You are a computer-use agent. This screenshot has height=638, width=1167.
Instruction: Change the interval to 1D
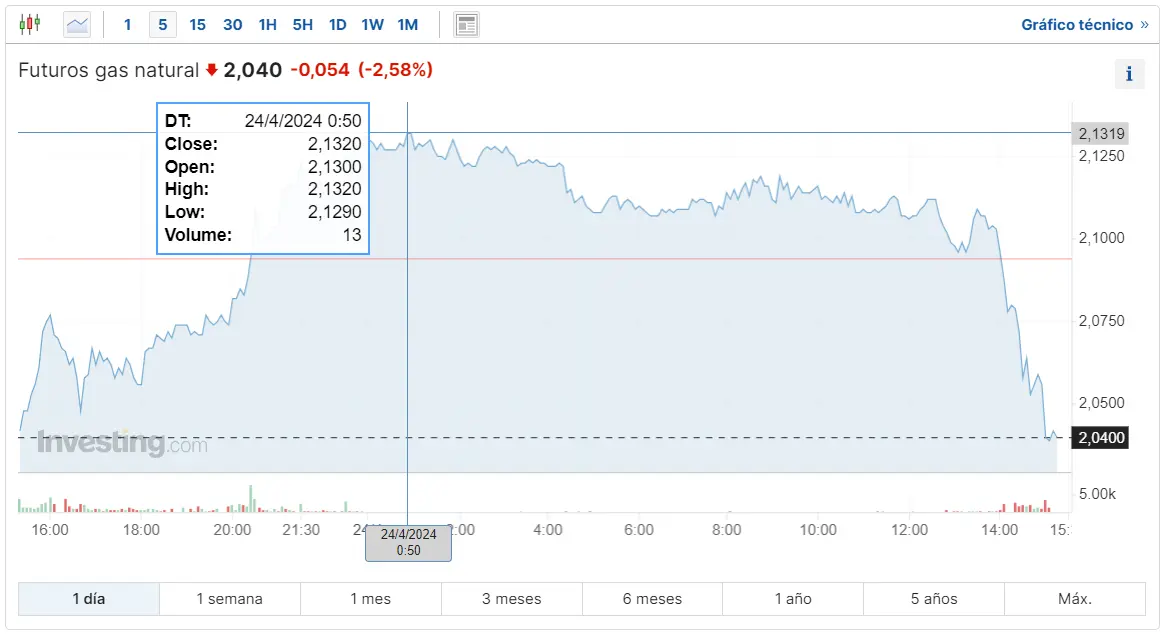click(337, 24)
